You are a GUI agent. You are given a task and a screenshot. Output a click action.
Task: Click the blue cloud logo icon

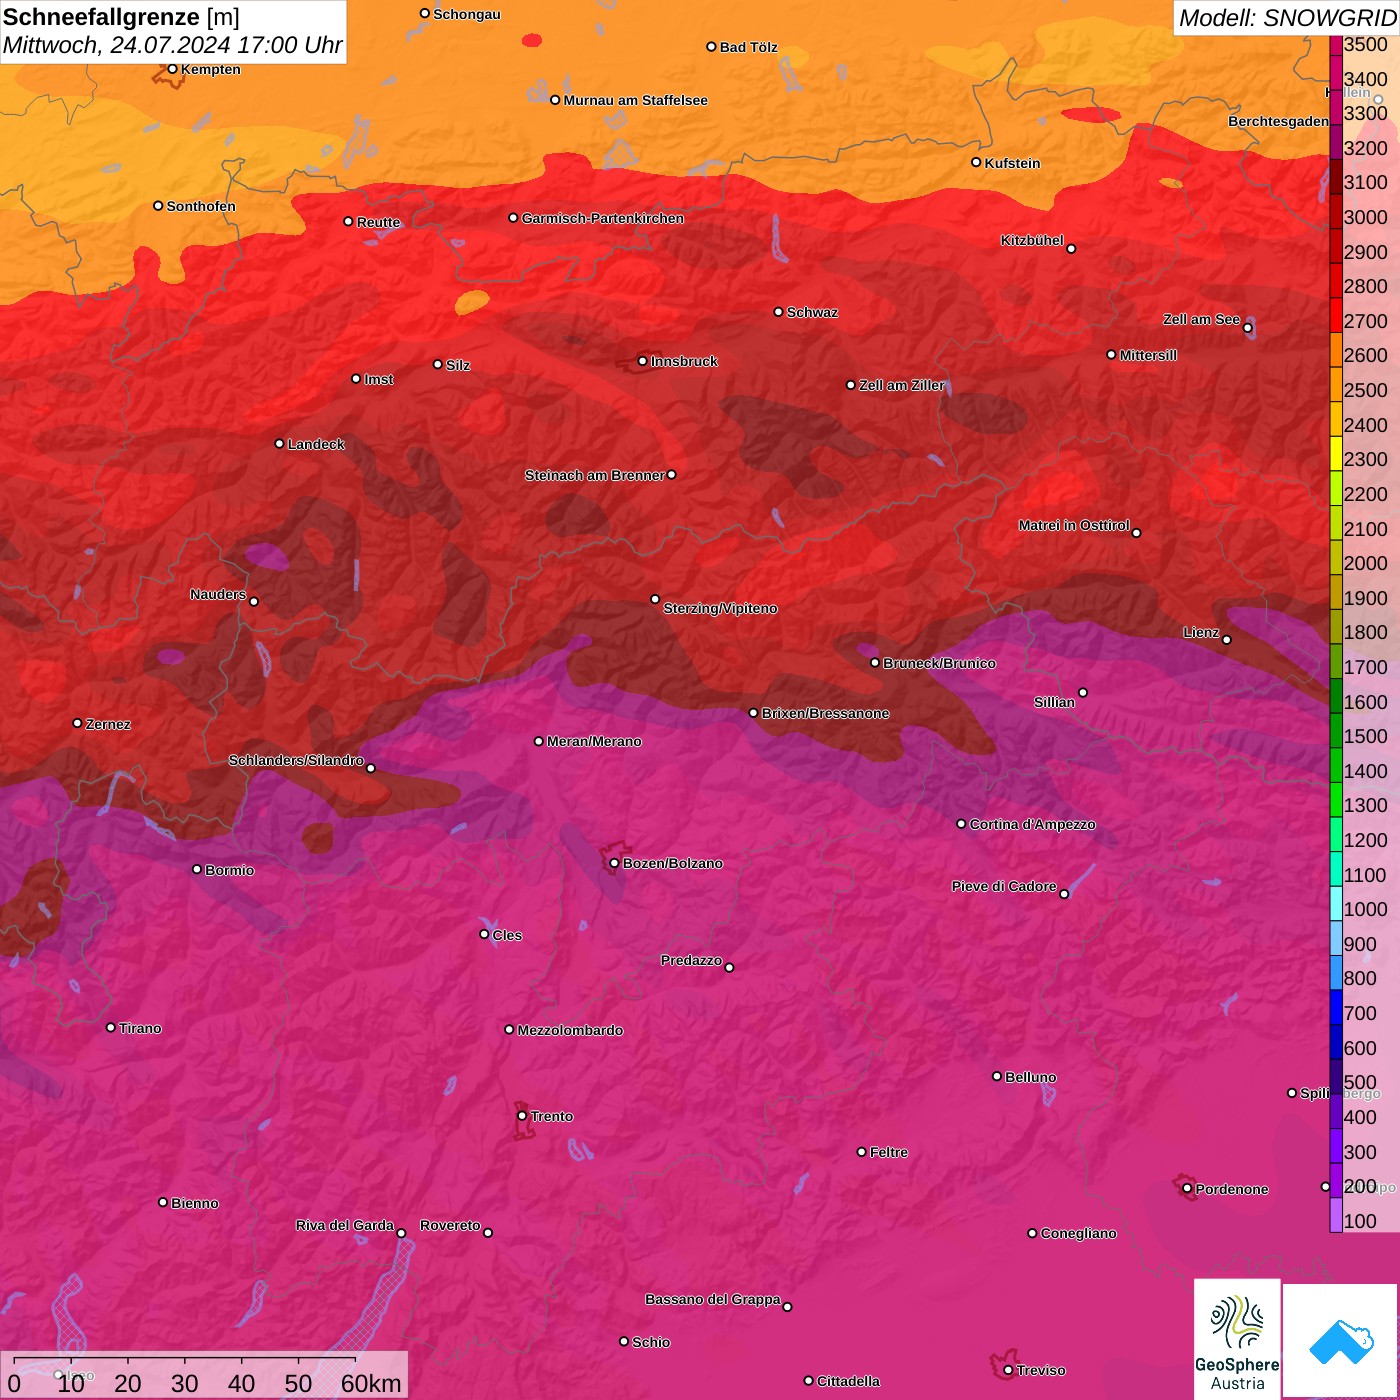click(x=1341, y=1342)
